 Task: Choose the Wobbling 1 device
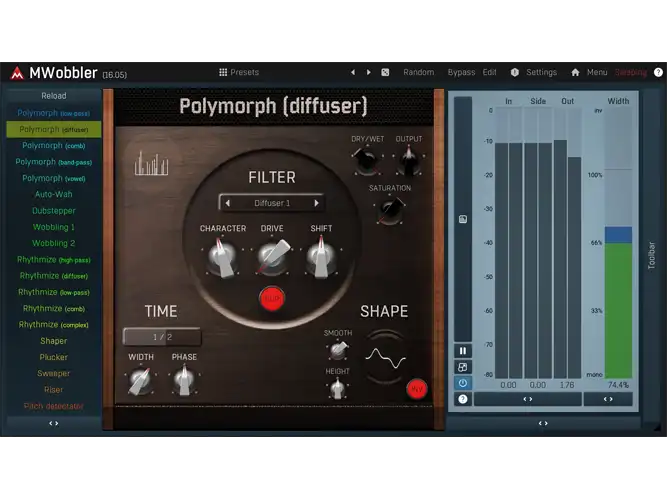click(54, 227)
